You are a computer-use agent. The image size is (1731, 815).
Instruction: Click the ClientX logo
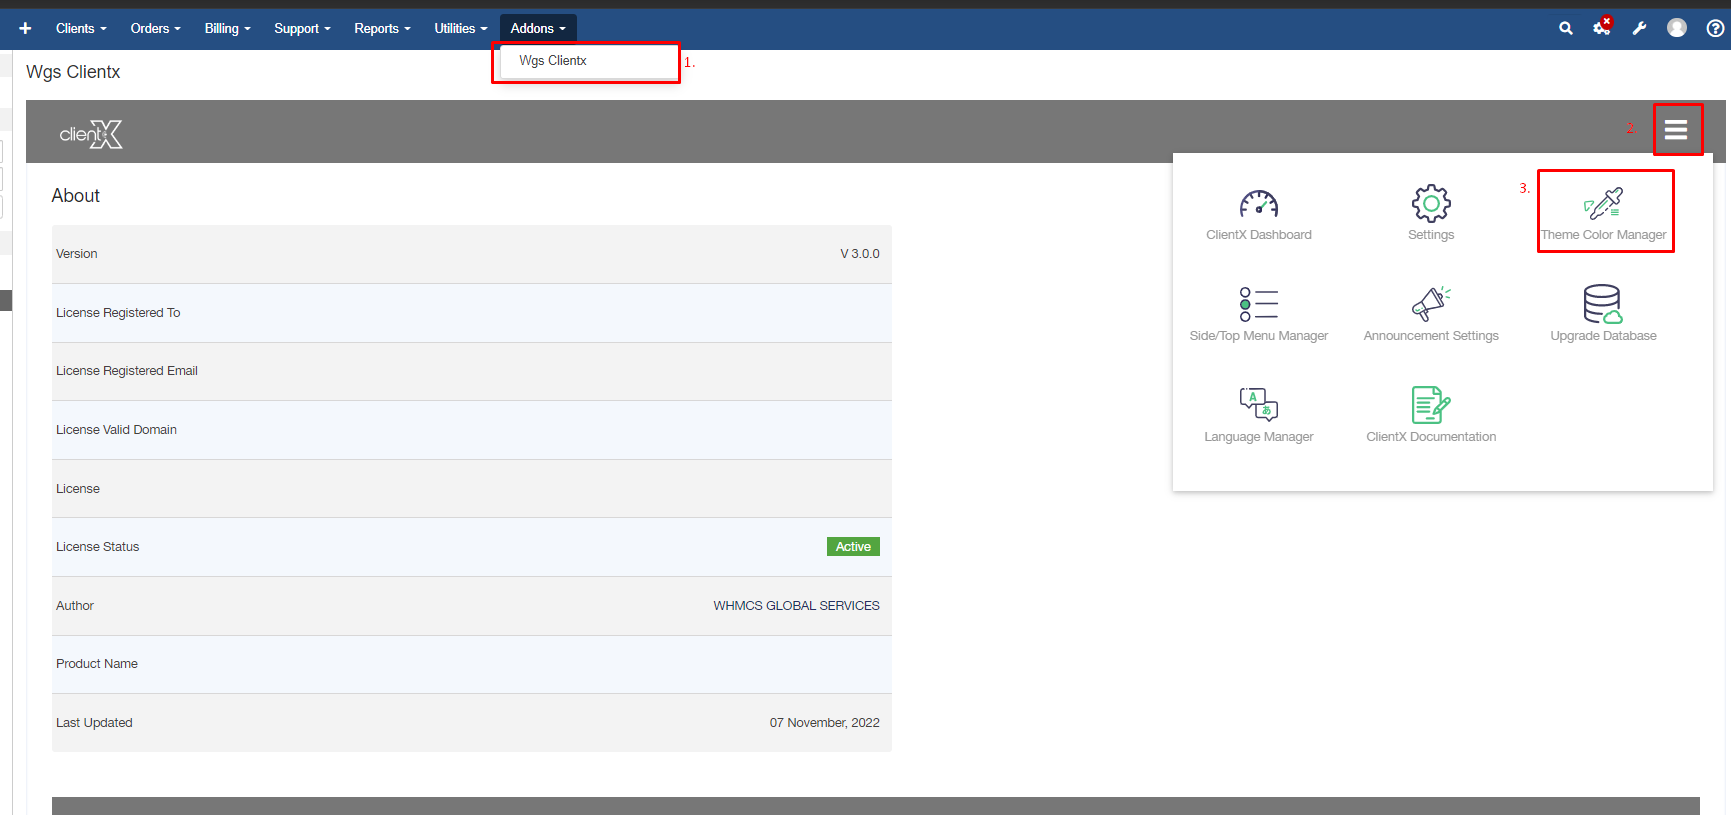pos(91,134)
